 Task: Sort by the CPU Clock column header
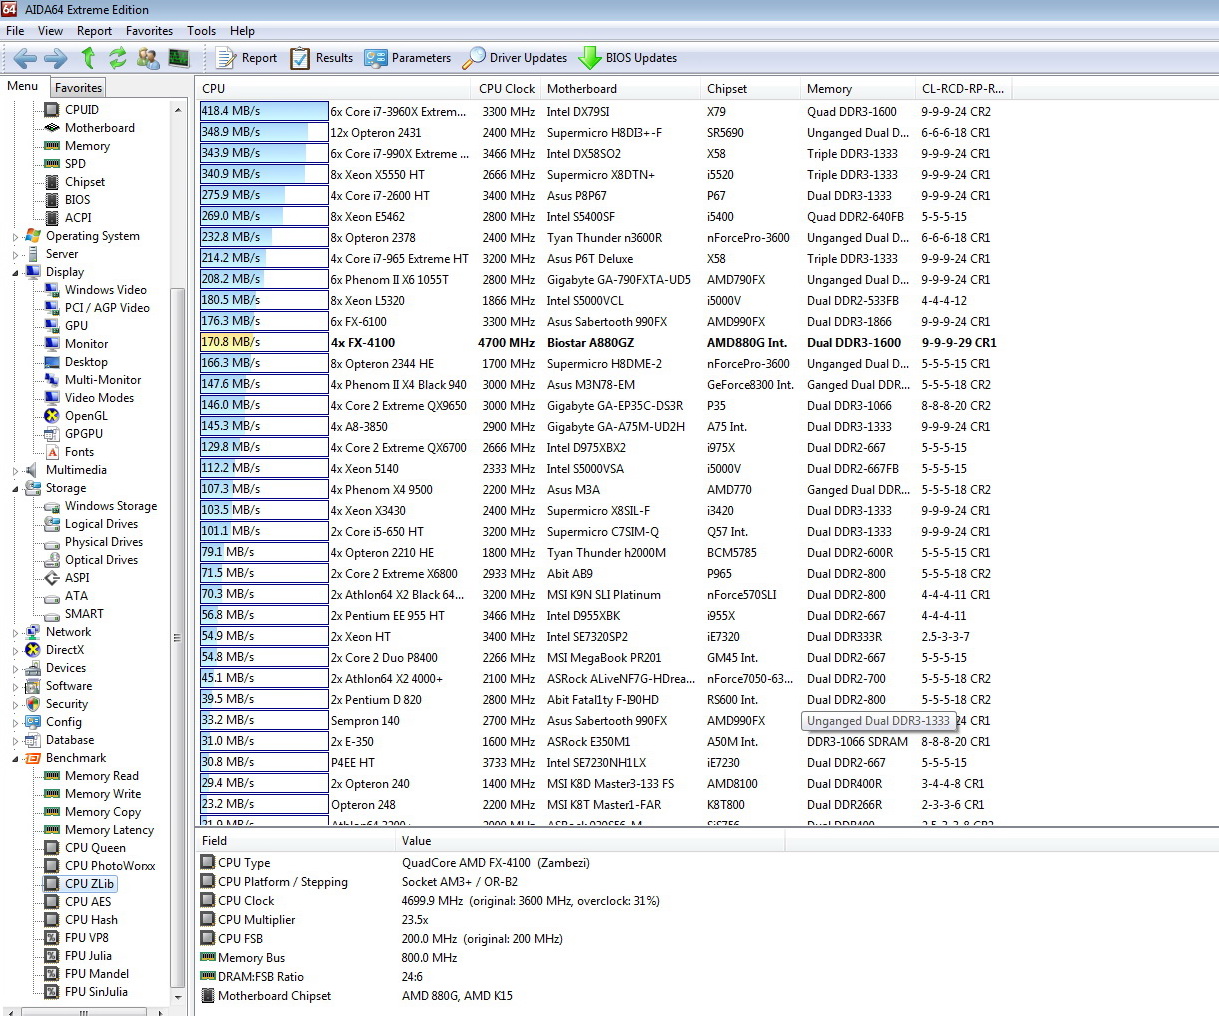507,89
